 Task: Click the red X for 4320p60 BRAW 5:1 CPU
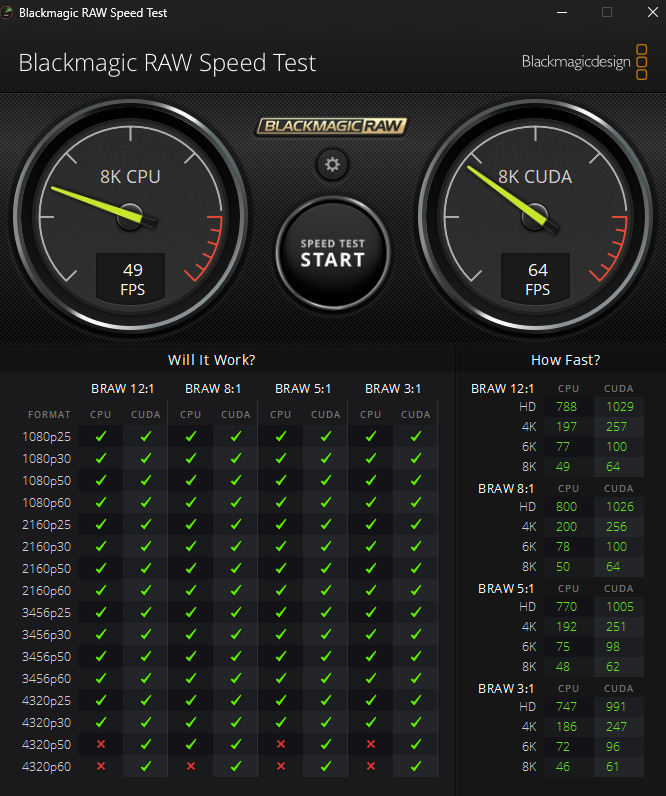click(x=281, y=766)
